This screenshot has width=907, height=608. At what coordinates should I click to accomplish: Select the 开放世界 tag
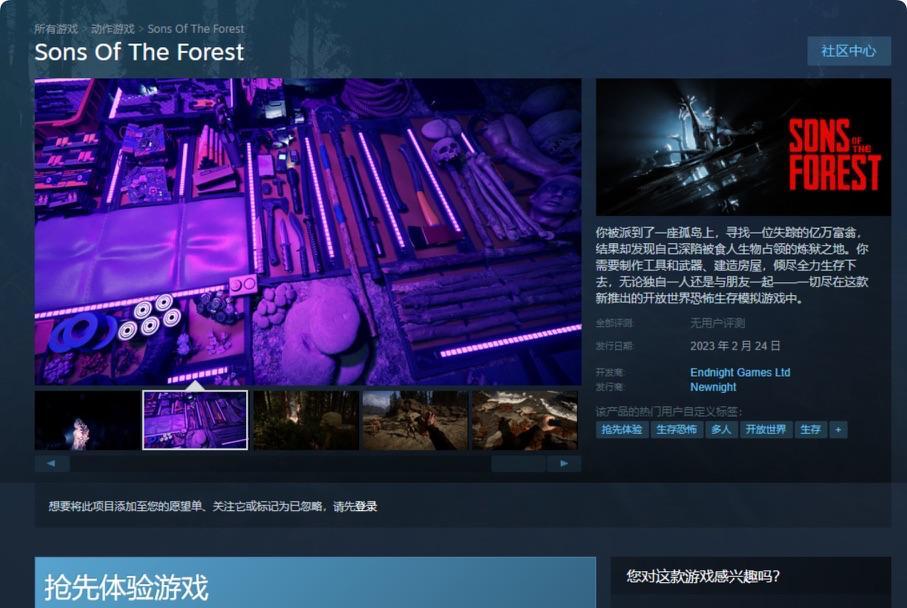[x=765, y=430]
